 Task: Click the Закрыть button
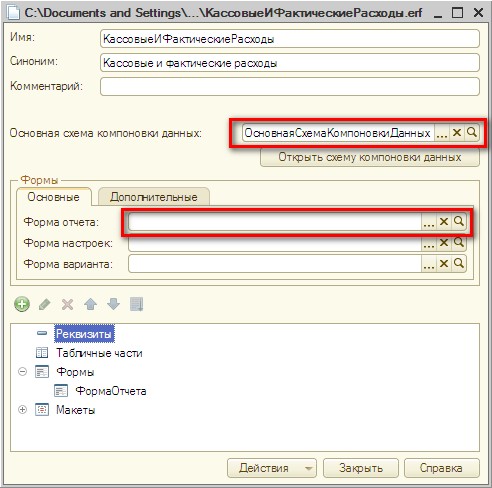[361, 468]
